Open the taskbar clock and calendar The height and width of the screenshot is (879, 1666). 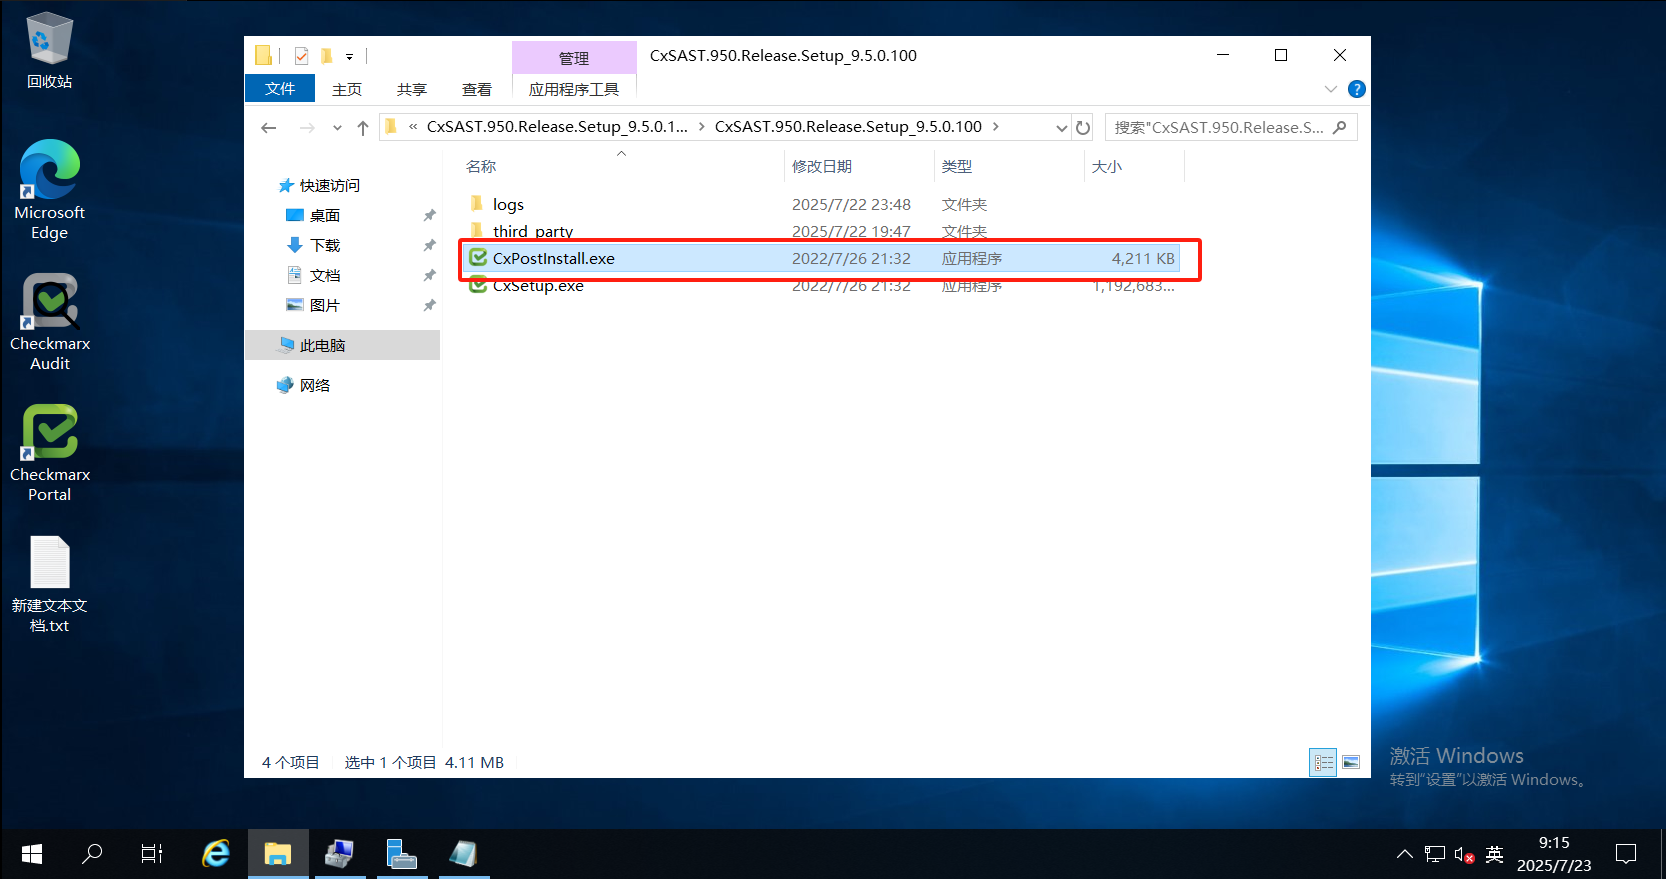point(1554,854)
